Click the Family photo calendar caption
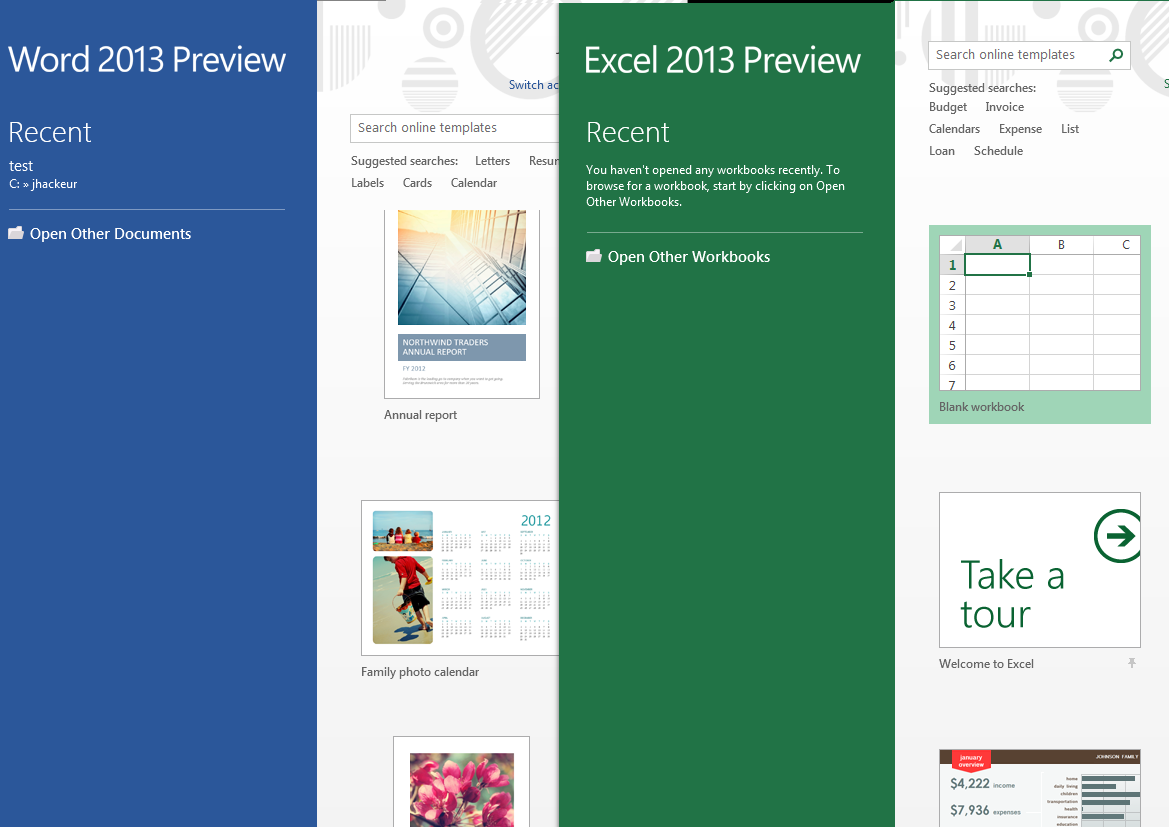The height and width of the screenshot is (827, 1169). [420, 672]
